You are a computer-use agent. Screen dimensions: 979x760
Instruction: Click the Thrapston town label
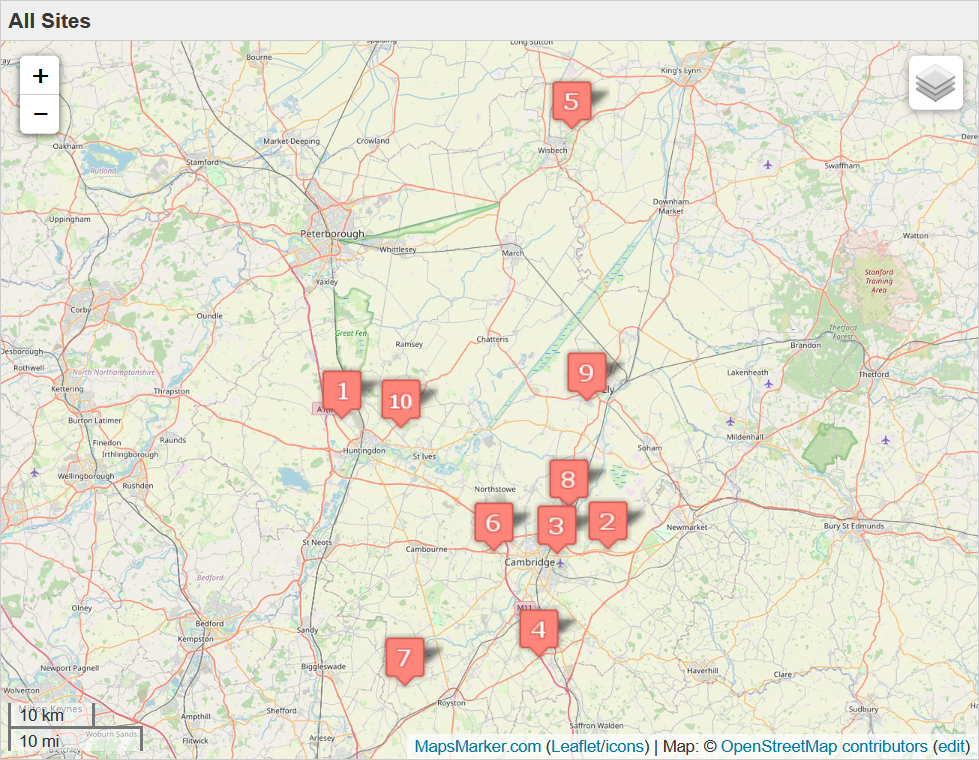click(172, 392)
